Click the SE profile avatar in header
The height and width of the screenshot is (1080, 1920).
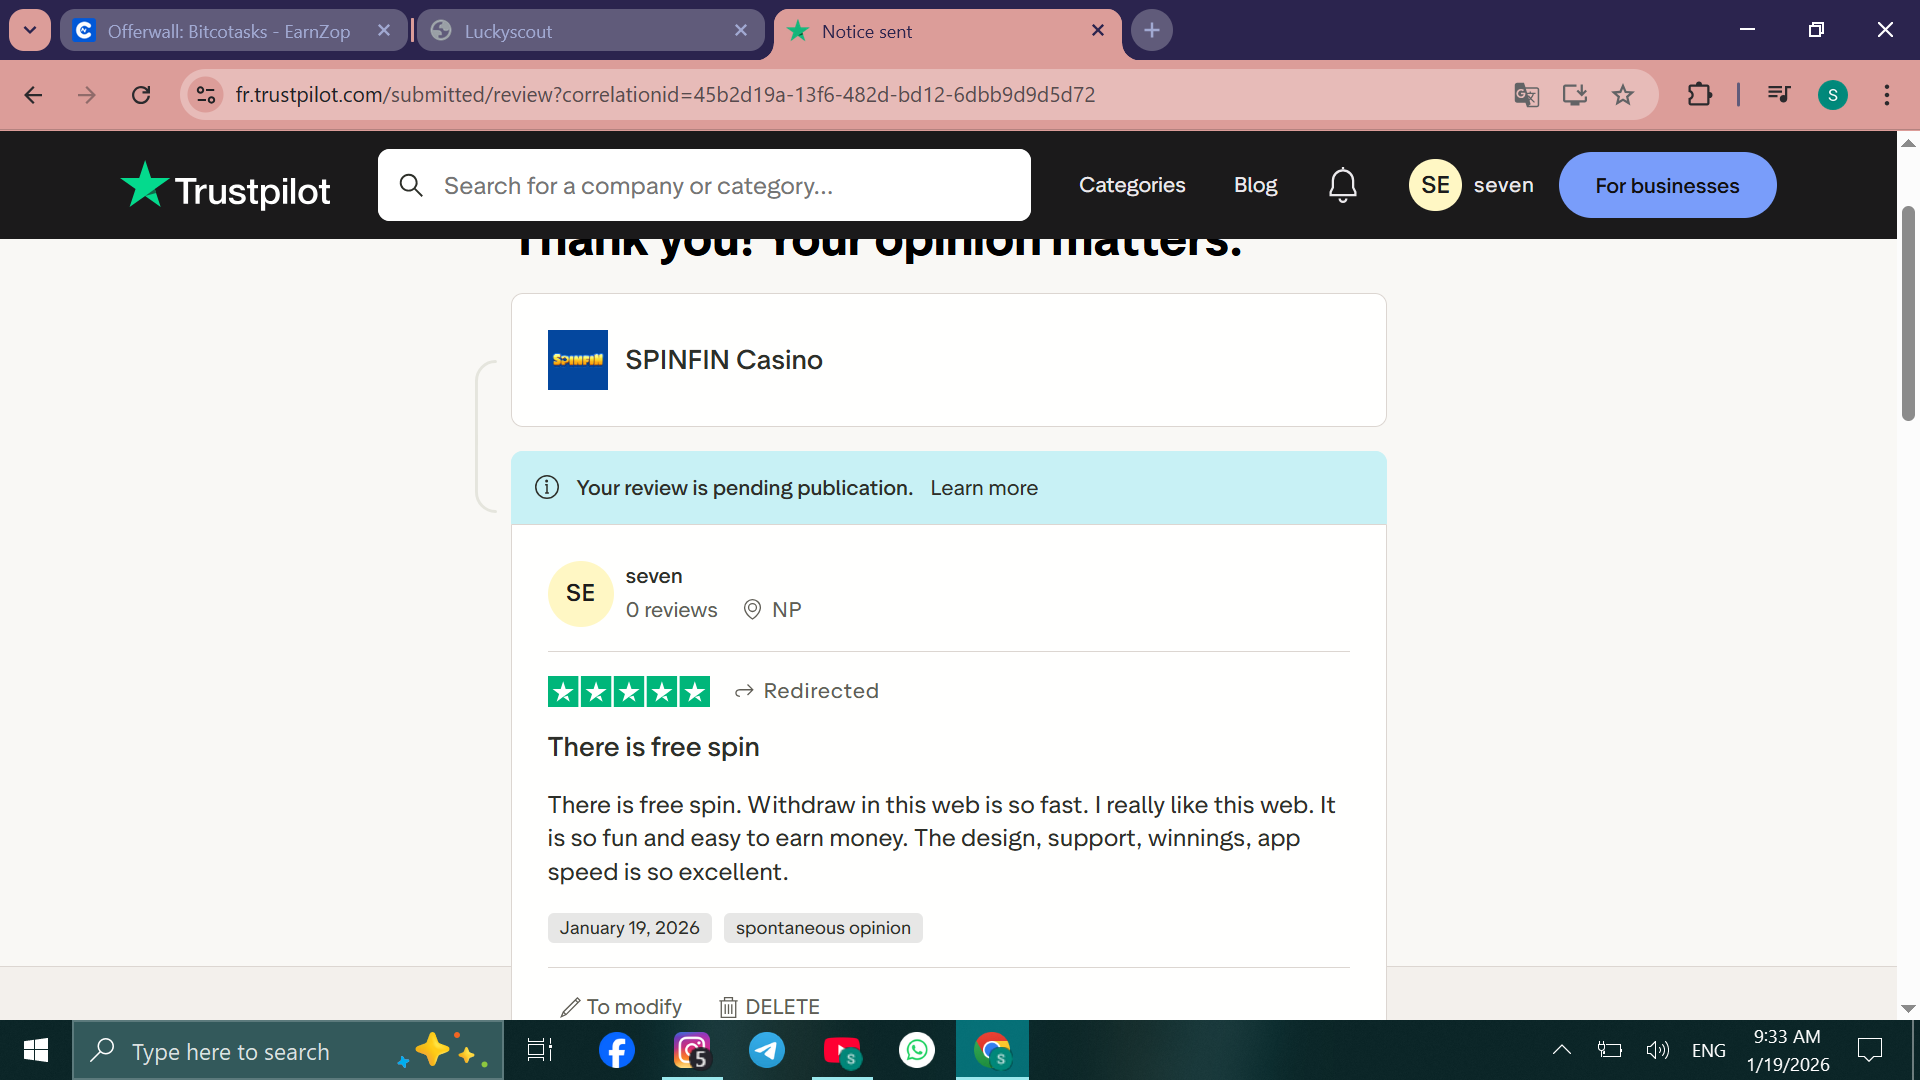(x=1435, y=185)
